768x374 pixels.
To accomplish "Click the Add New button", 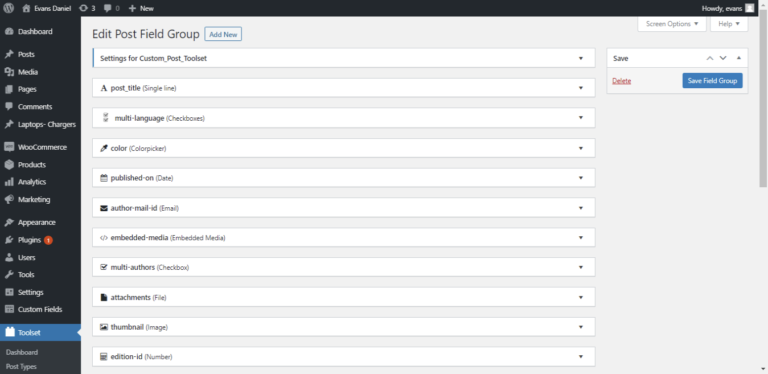I will click(x=223, y=34).
